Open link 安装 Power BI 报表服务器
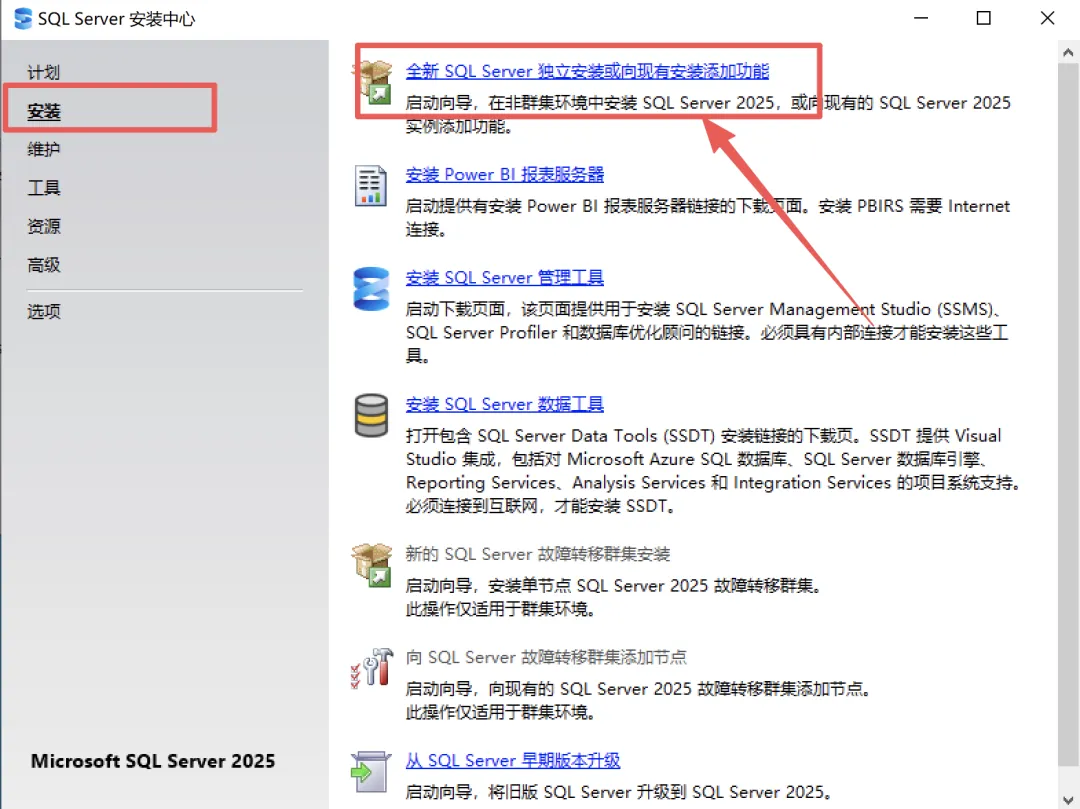 504,174
